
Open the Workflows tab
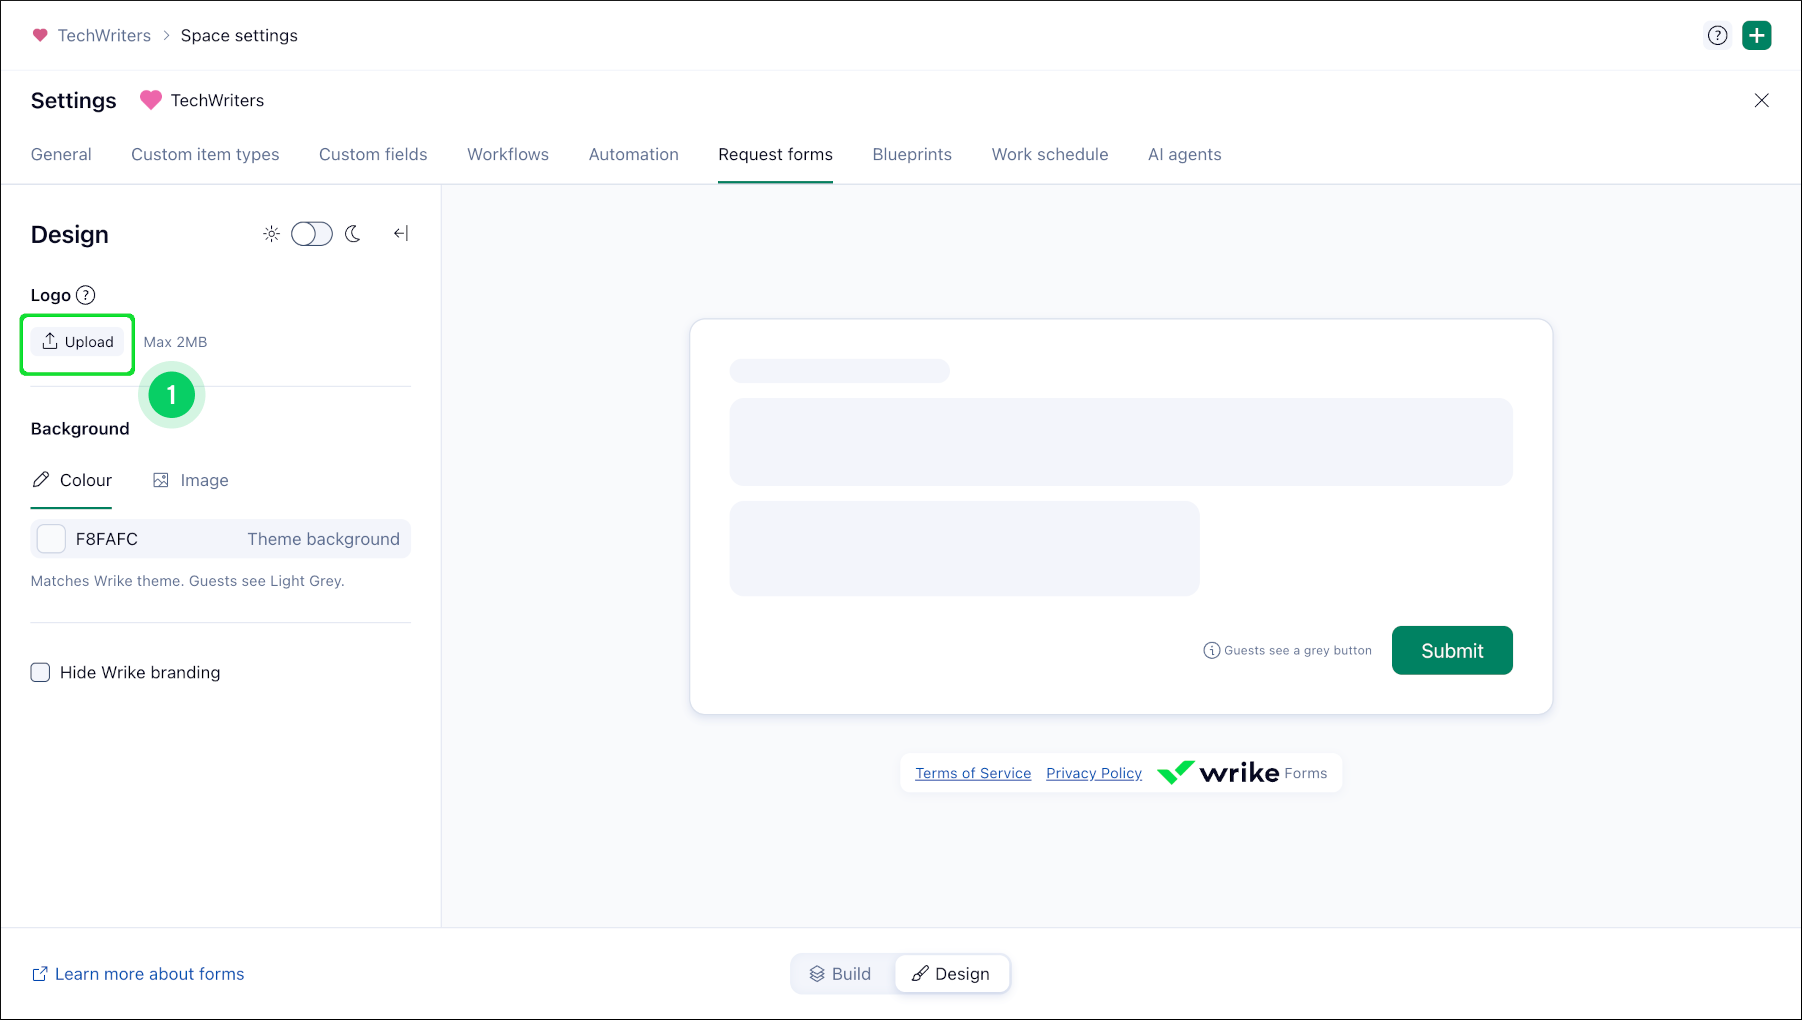(508, 154)
